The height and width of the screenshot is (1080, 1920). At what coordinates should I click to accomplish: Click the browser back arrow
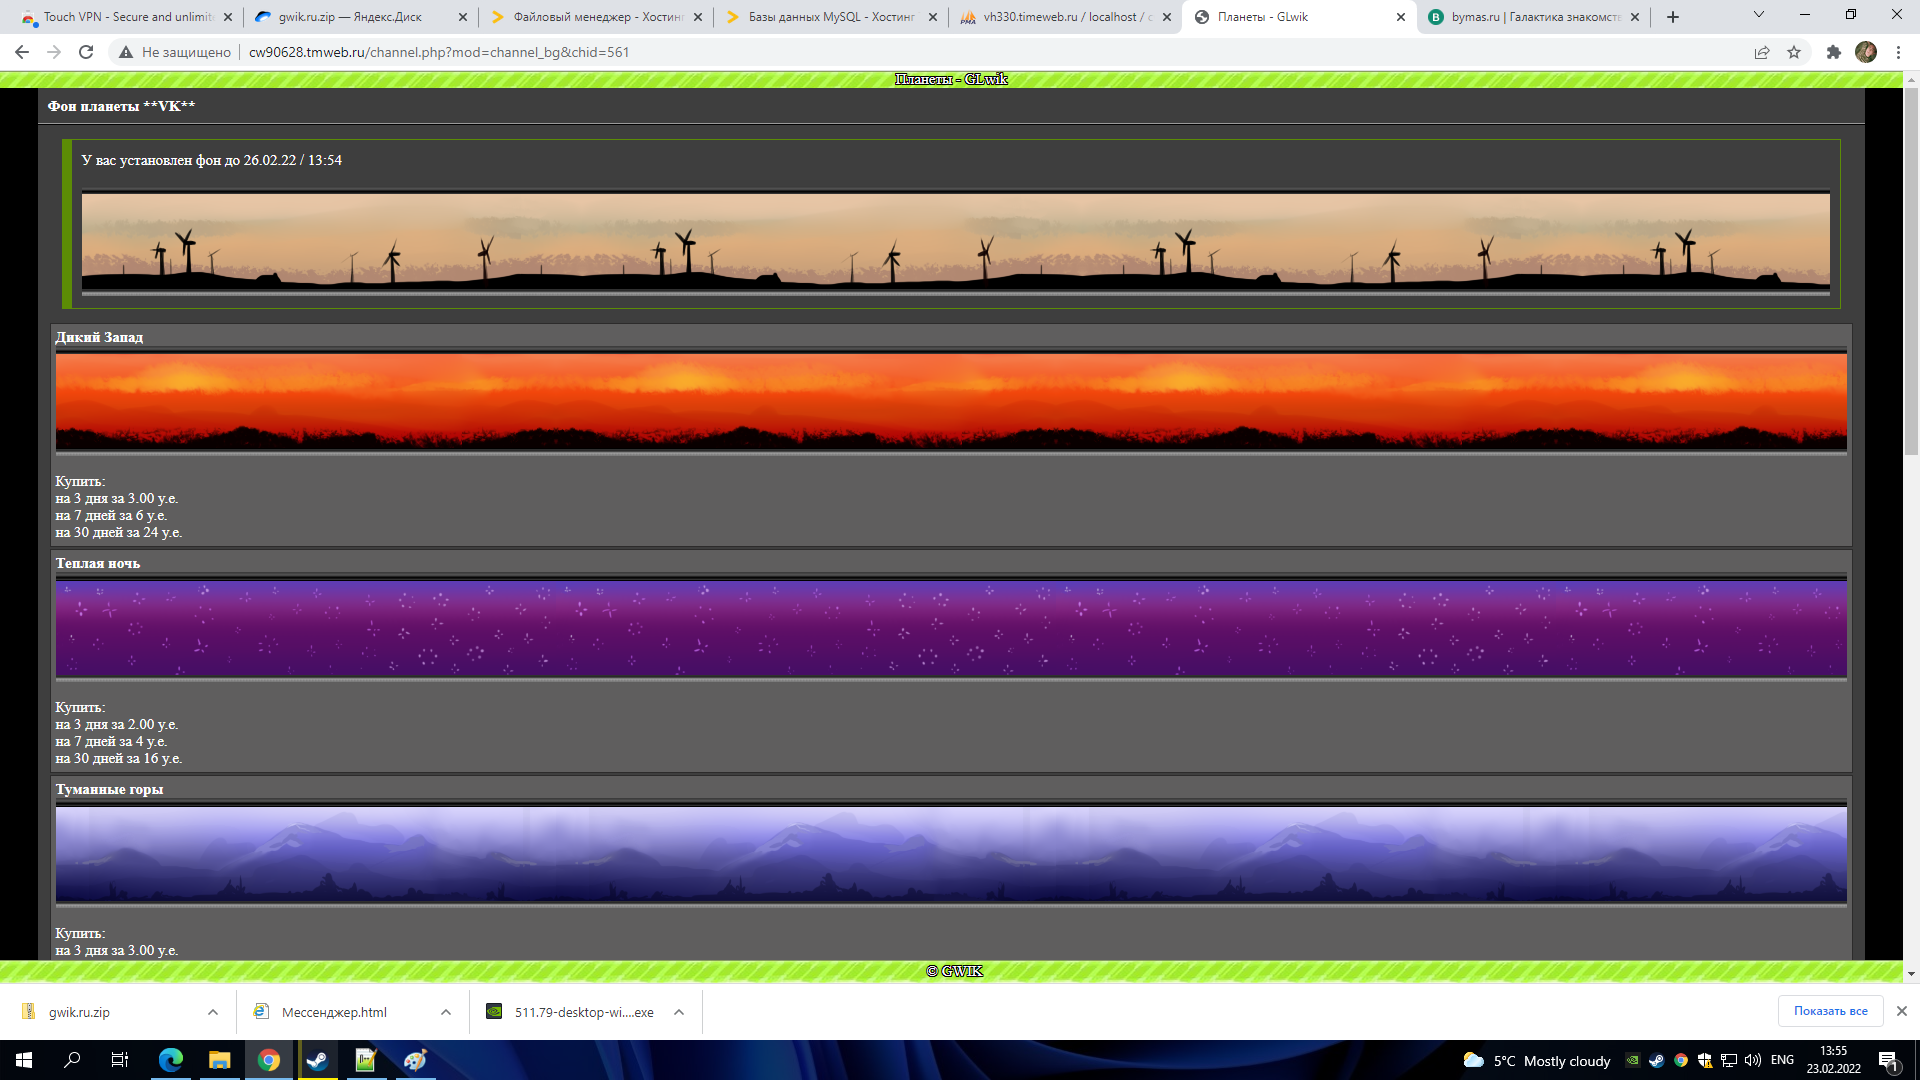[22, 52]
